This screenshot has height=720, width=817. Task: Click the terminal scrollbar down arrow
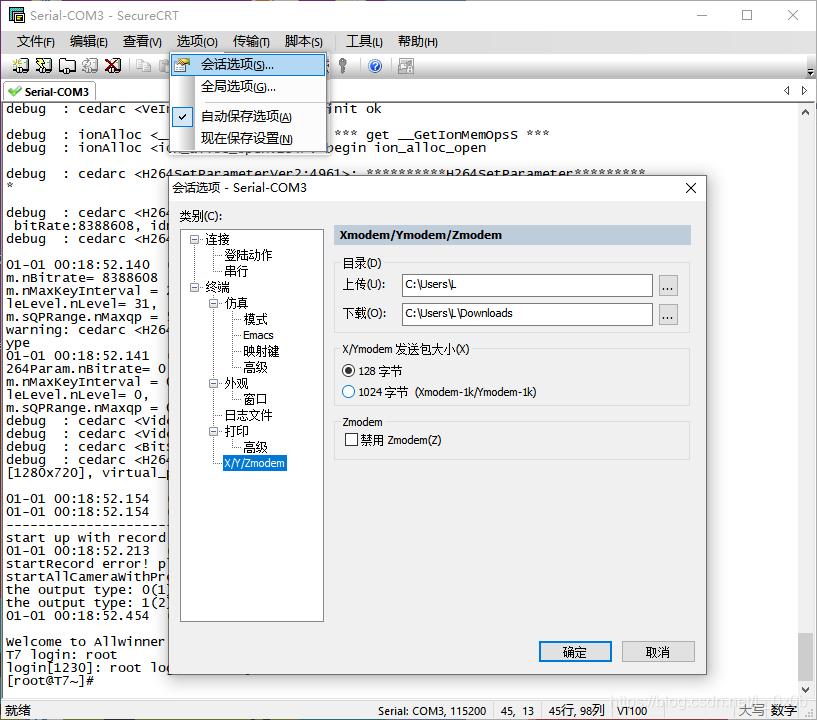(806, 689)
